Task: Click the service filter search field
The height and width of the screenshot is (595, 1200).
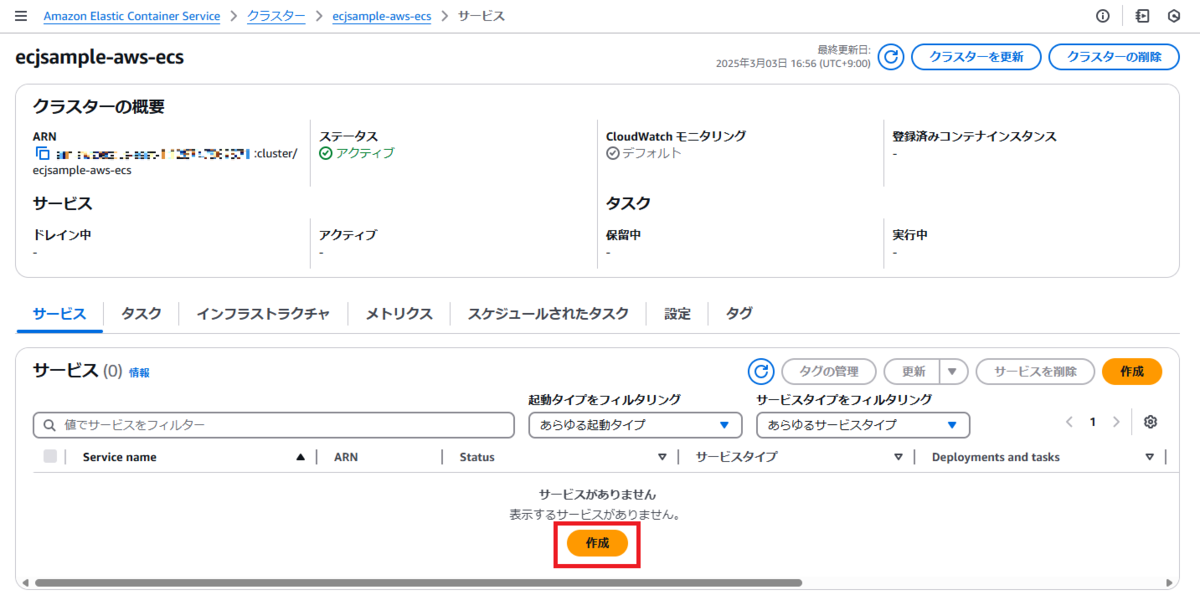Action: coord(274,425)
